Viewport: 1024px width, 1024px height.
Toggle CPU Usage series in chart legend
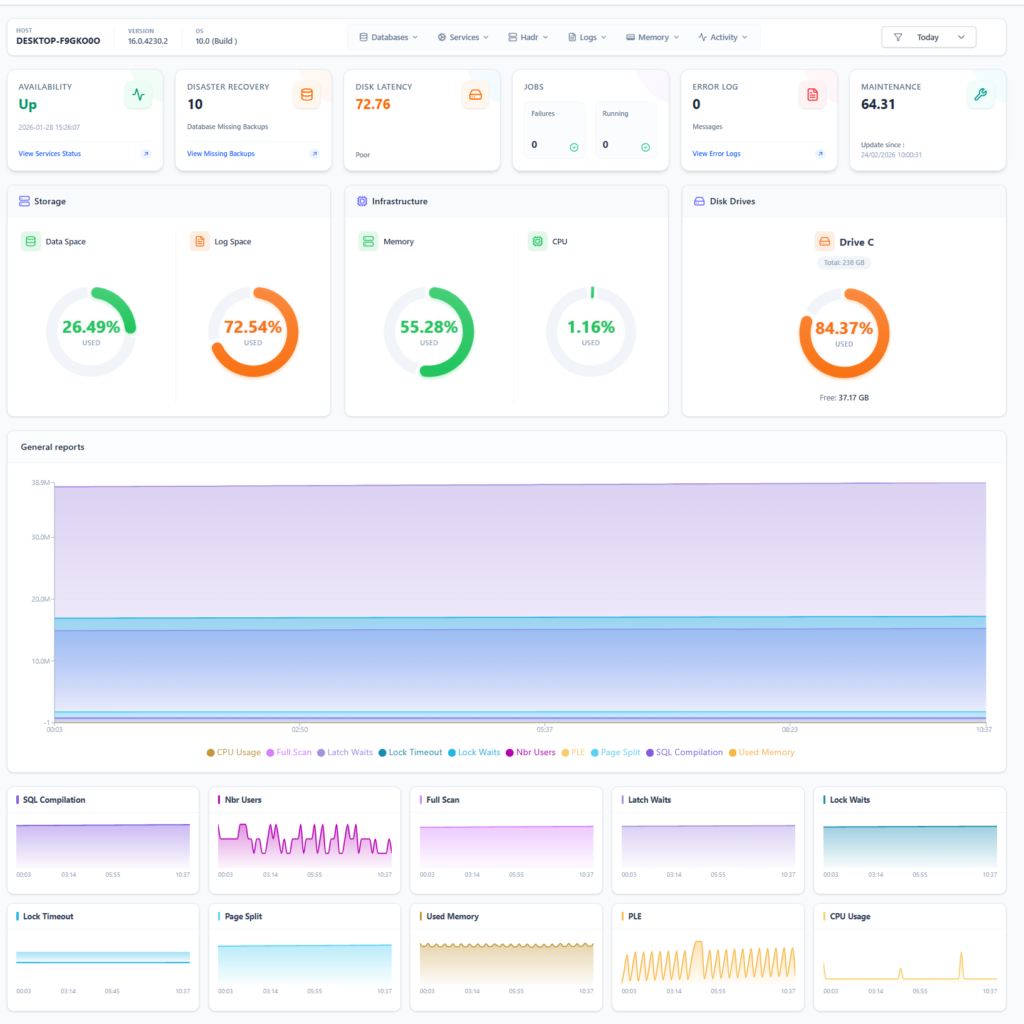[233, 752]
